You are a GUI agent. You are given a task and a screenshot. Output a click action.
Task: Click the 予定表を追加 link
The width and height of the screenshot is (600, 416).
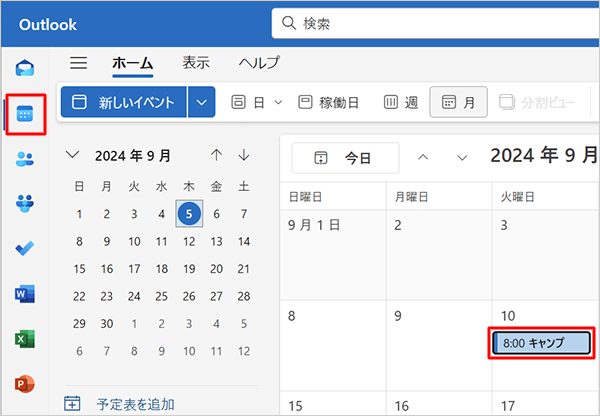135,404
